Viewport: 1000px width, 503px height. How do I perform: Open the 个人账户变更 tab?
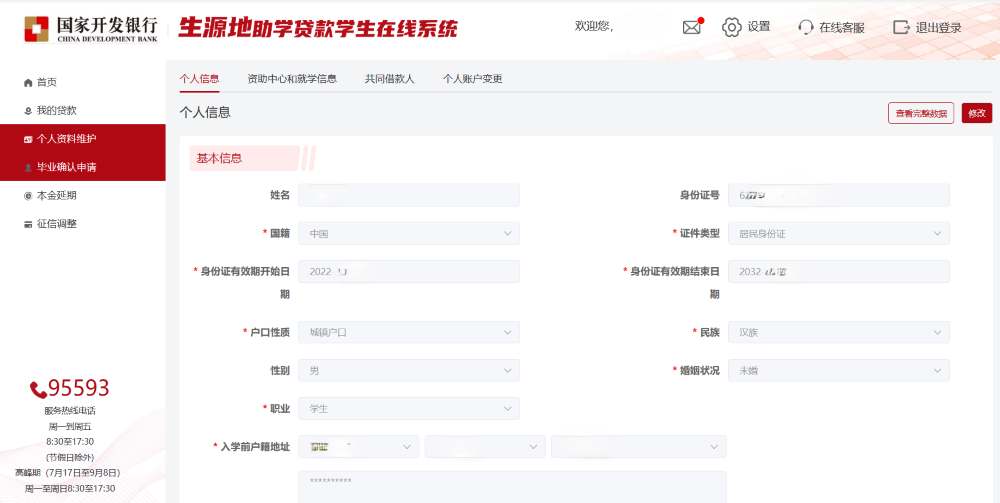click(472, 78)
